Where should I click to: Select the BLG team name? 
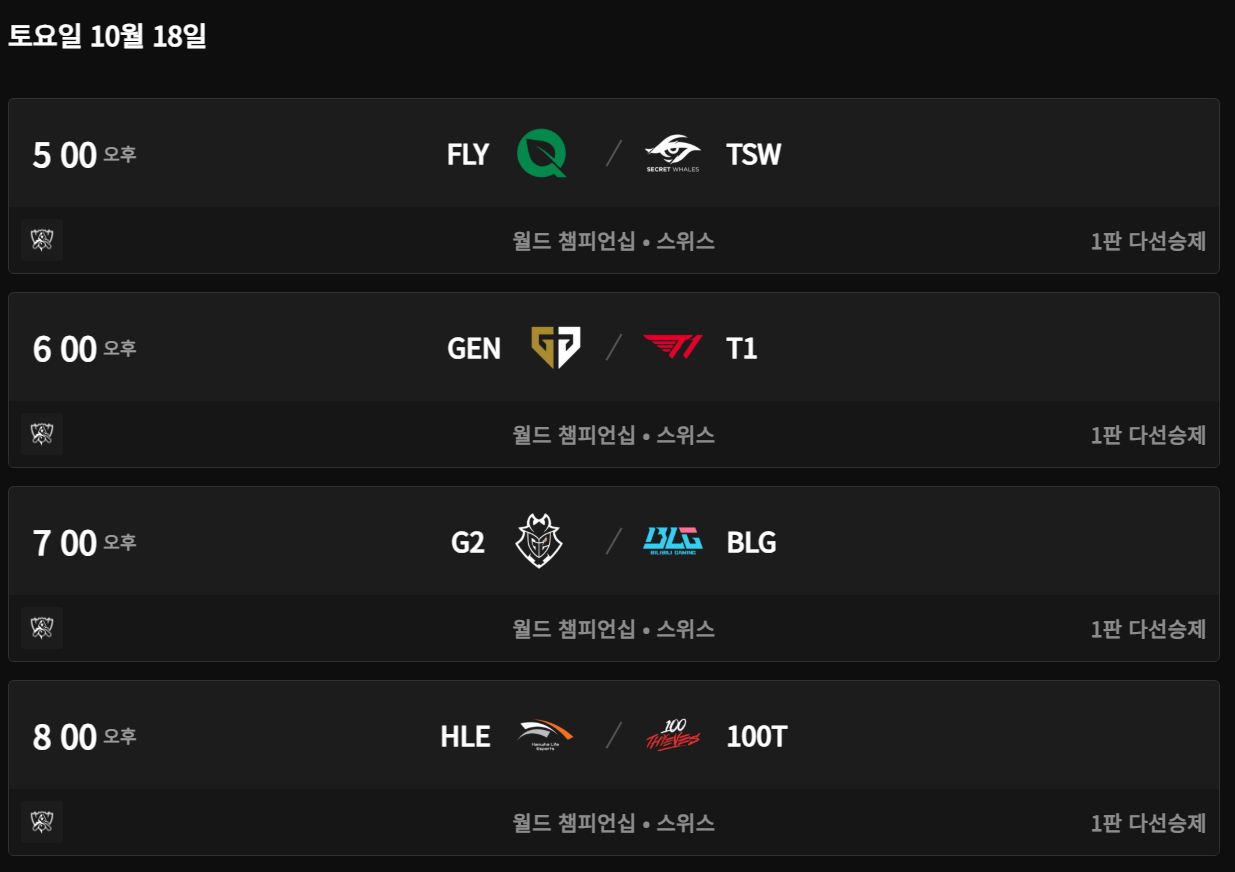pyautogui.click(x=751, y=542)
